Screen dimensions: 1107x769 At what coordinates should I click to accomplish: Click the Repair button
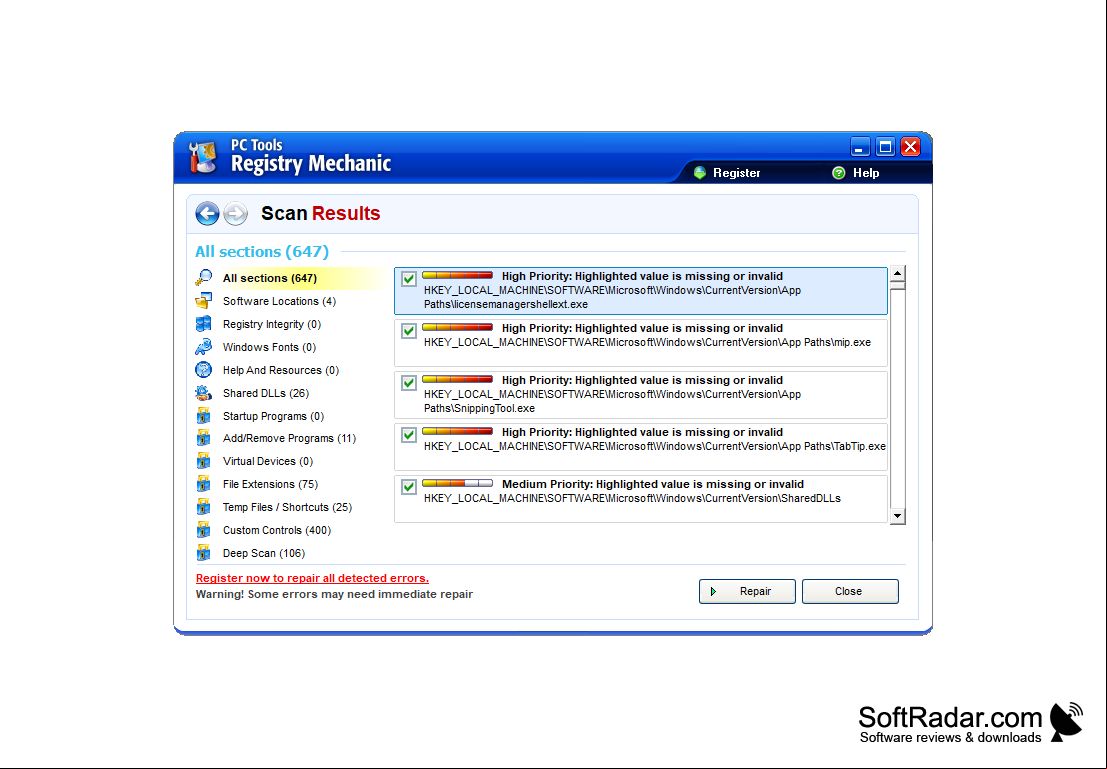[x=747, y=591]
